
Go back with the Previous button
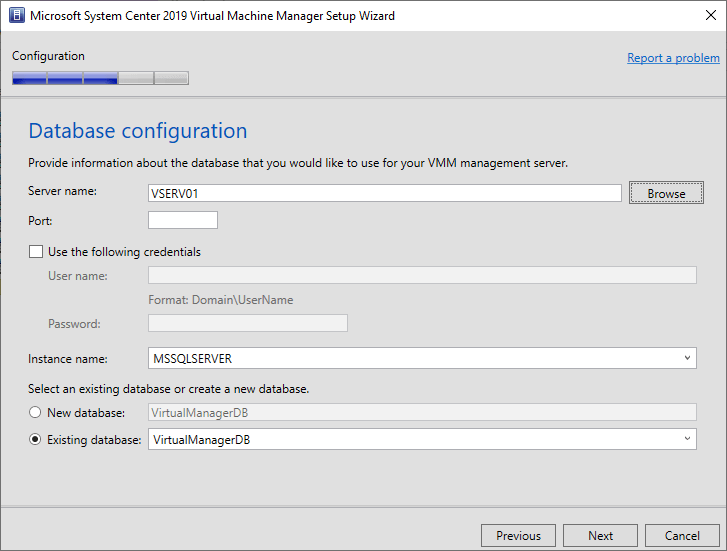(518, 536)
